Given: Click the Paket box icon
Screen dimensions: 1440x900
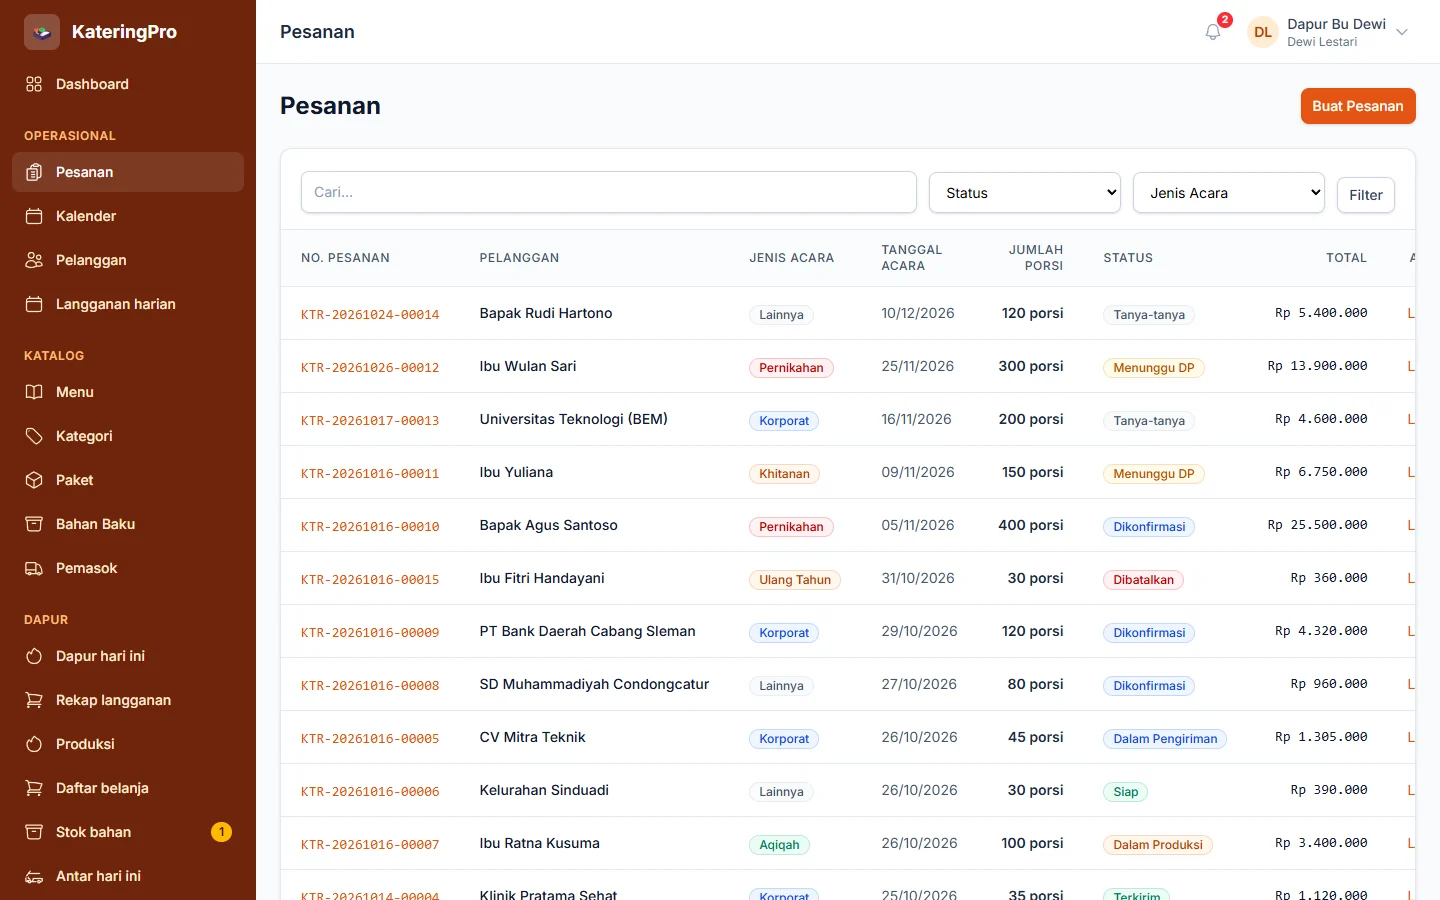Looking at the screenshot, I should (x=34, y=480).
